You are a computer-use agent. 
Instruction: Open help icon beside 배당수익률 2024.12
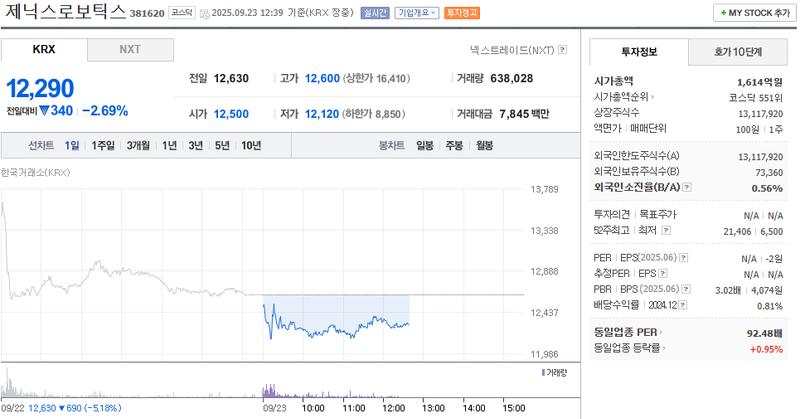[683, 305]
